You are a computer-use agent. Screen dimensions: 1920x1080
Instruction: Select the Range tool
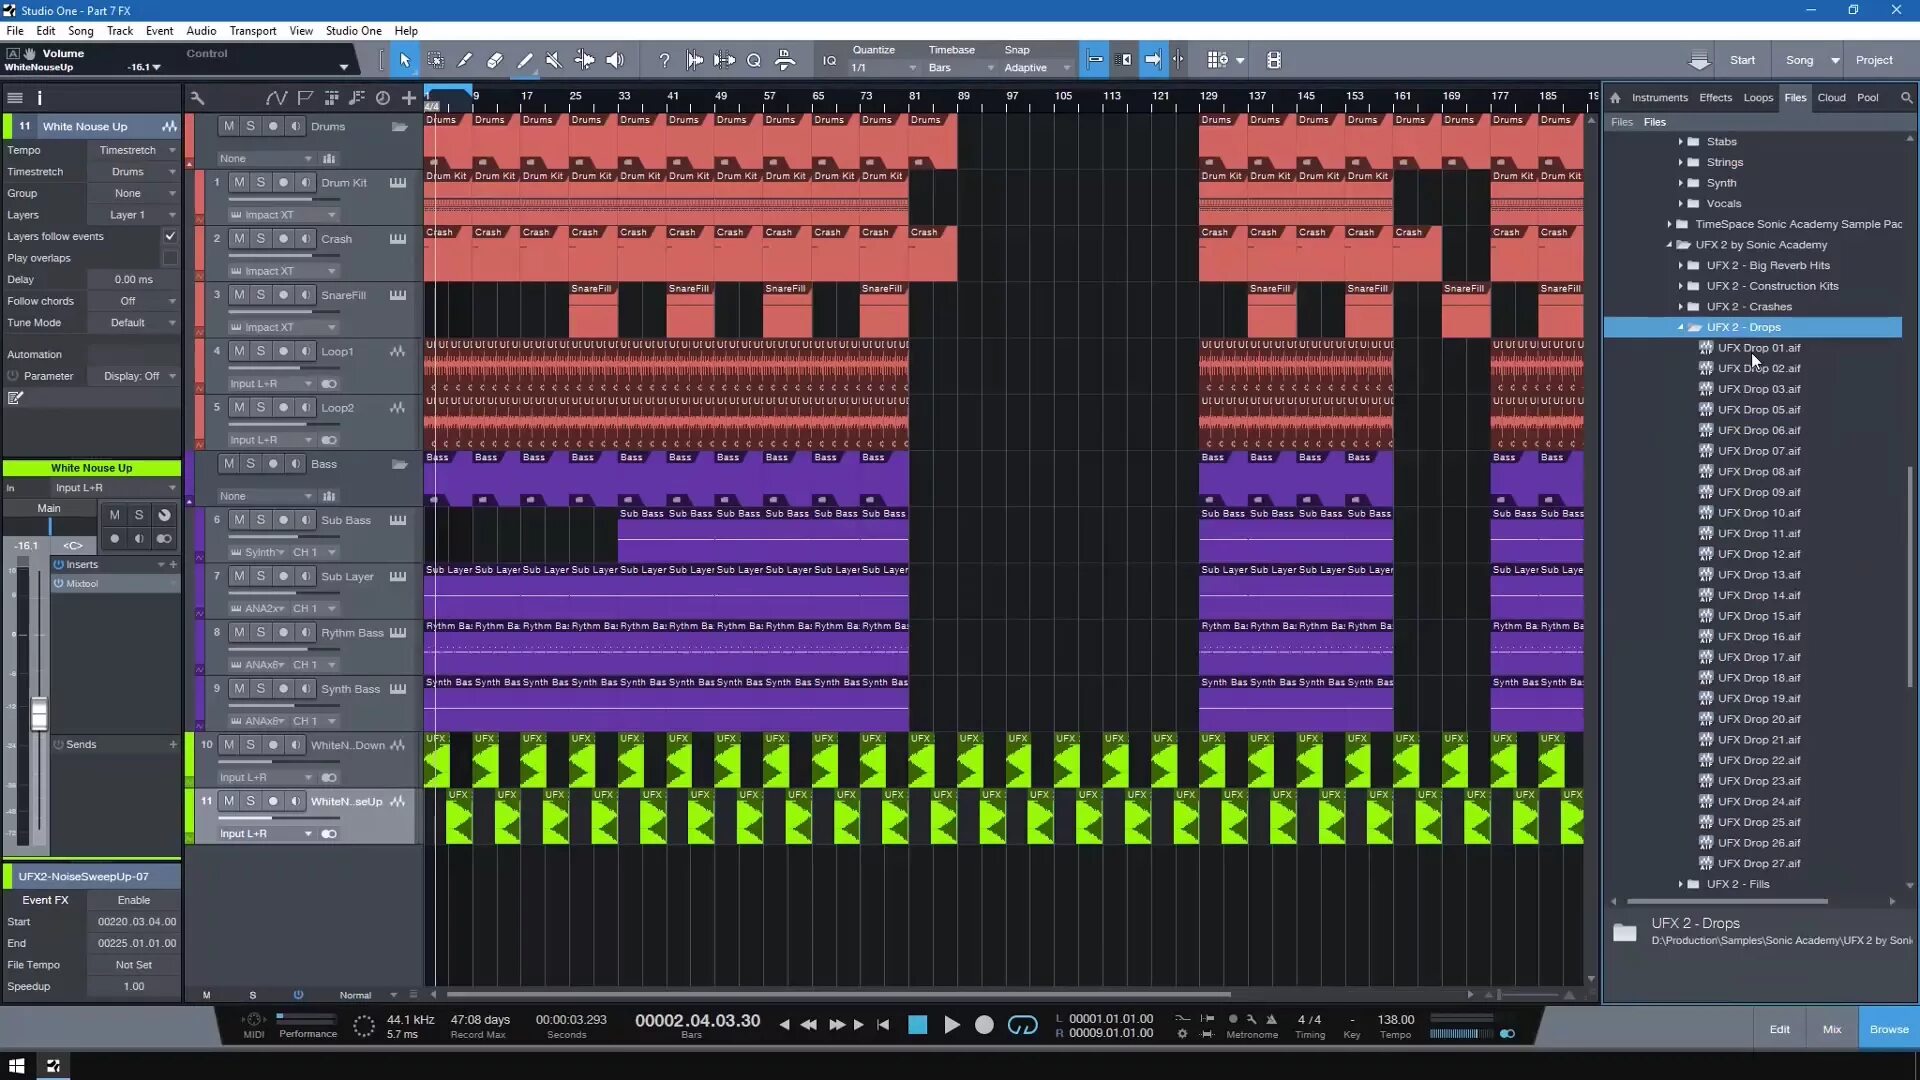click(x=436, y=60)
